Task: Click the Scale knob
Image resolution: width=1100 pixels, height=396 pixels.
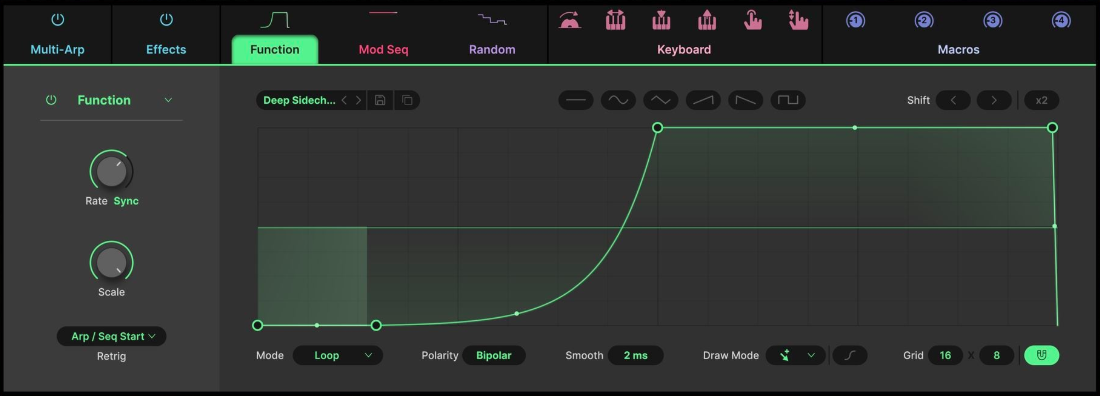Action: (112, 263)
